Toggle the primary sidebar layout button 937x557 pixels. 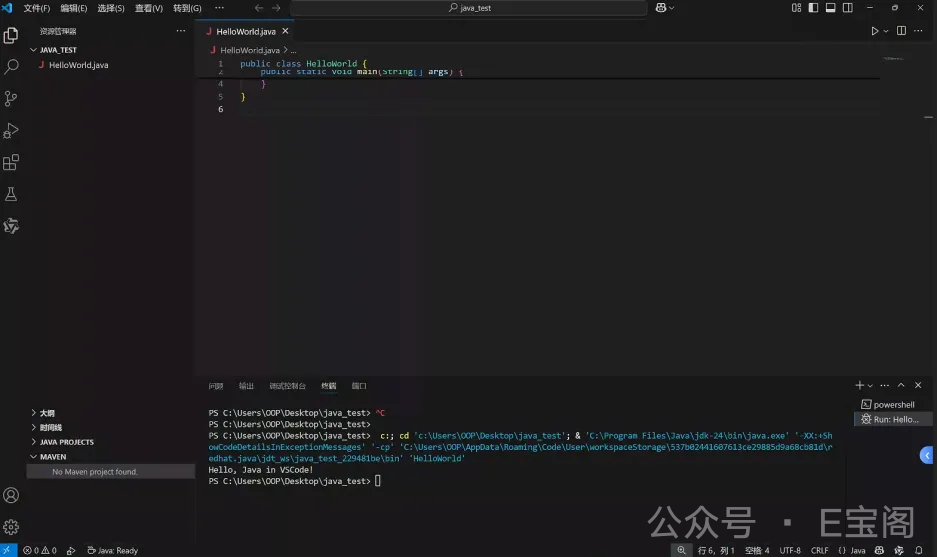tap(813, 8)
